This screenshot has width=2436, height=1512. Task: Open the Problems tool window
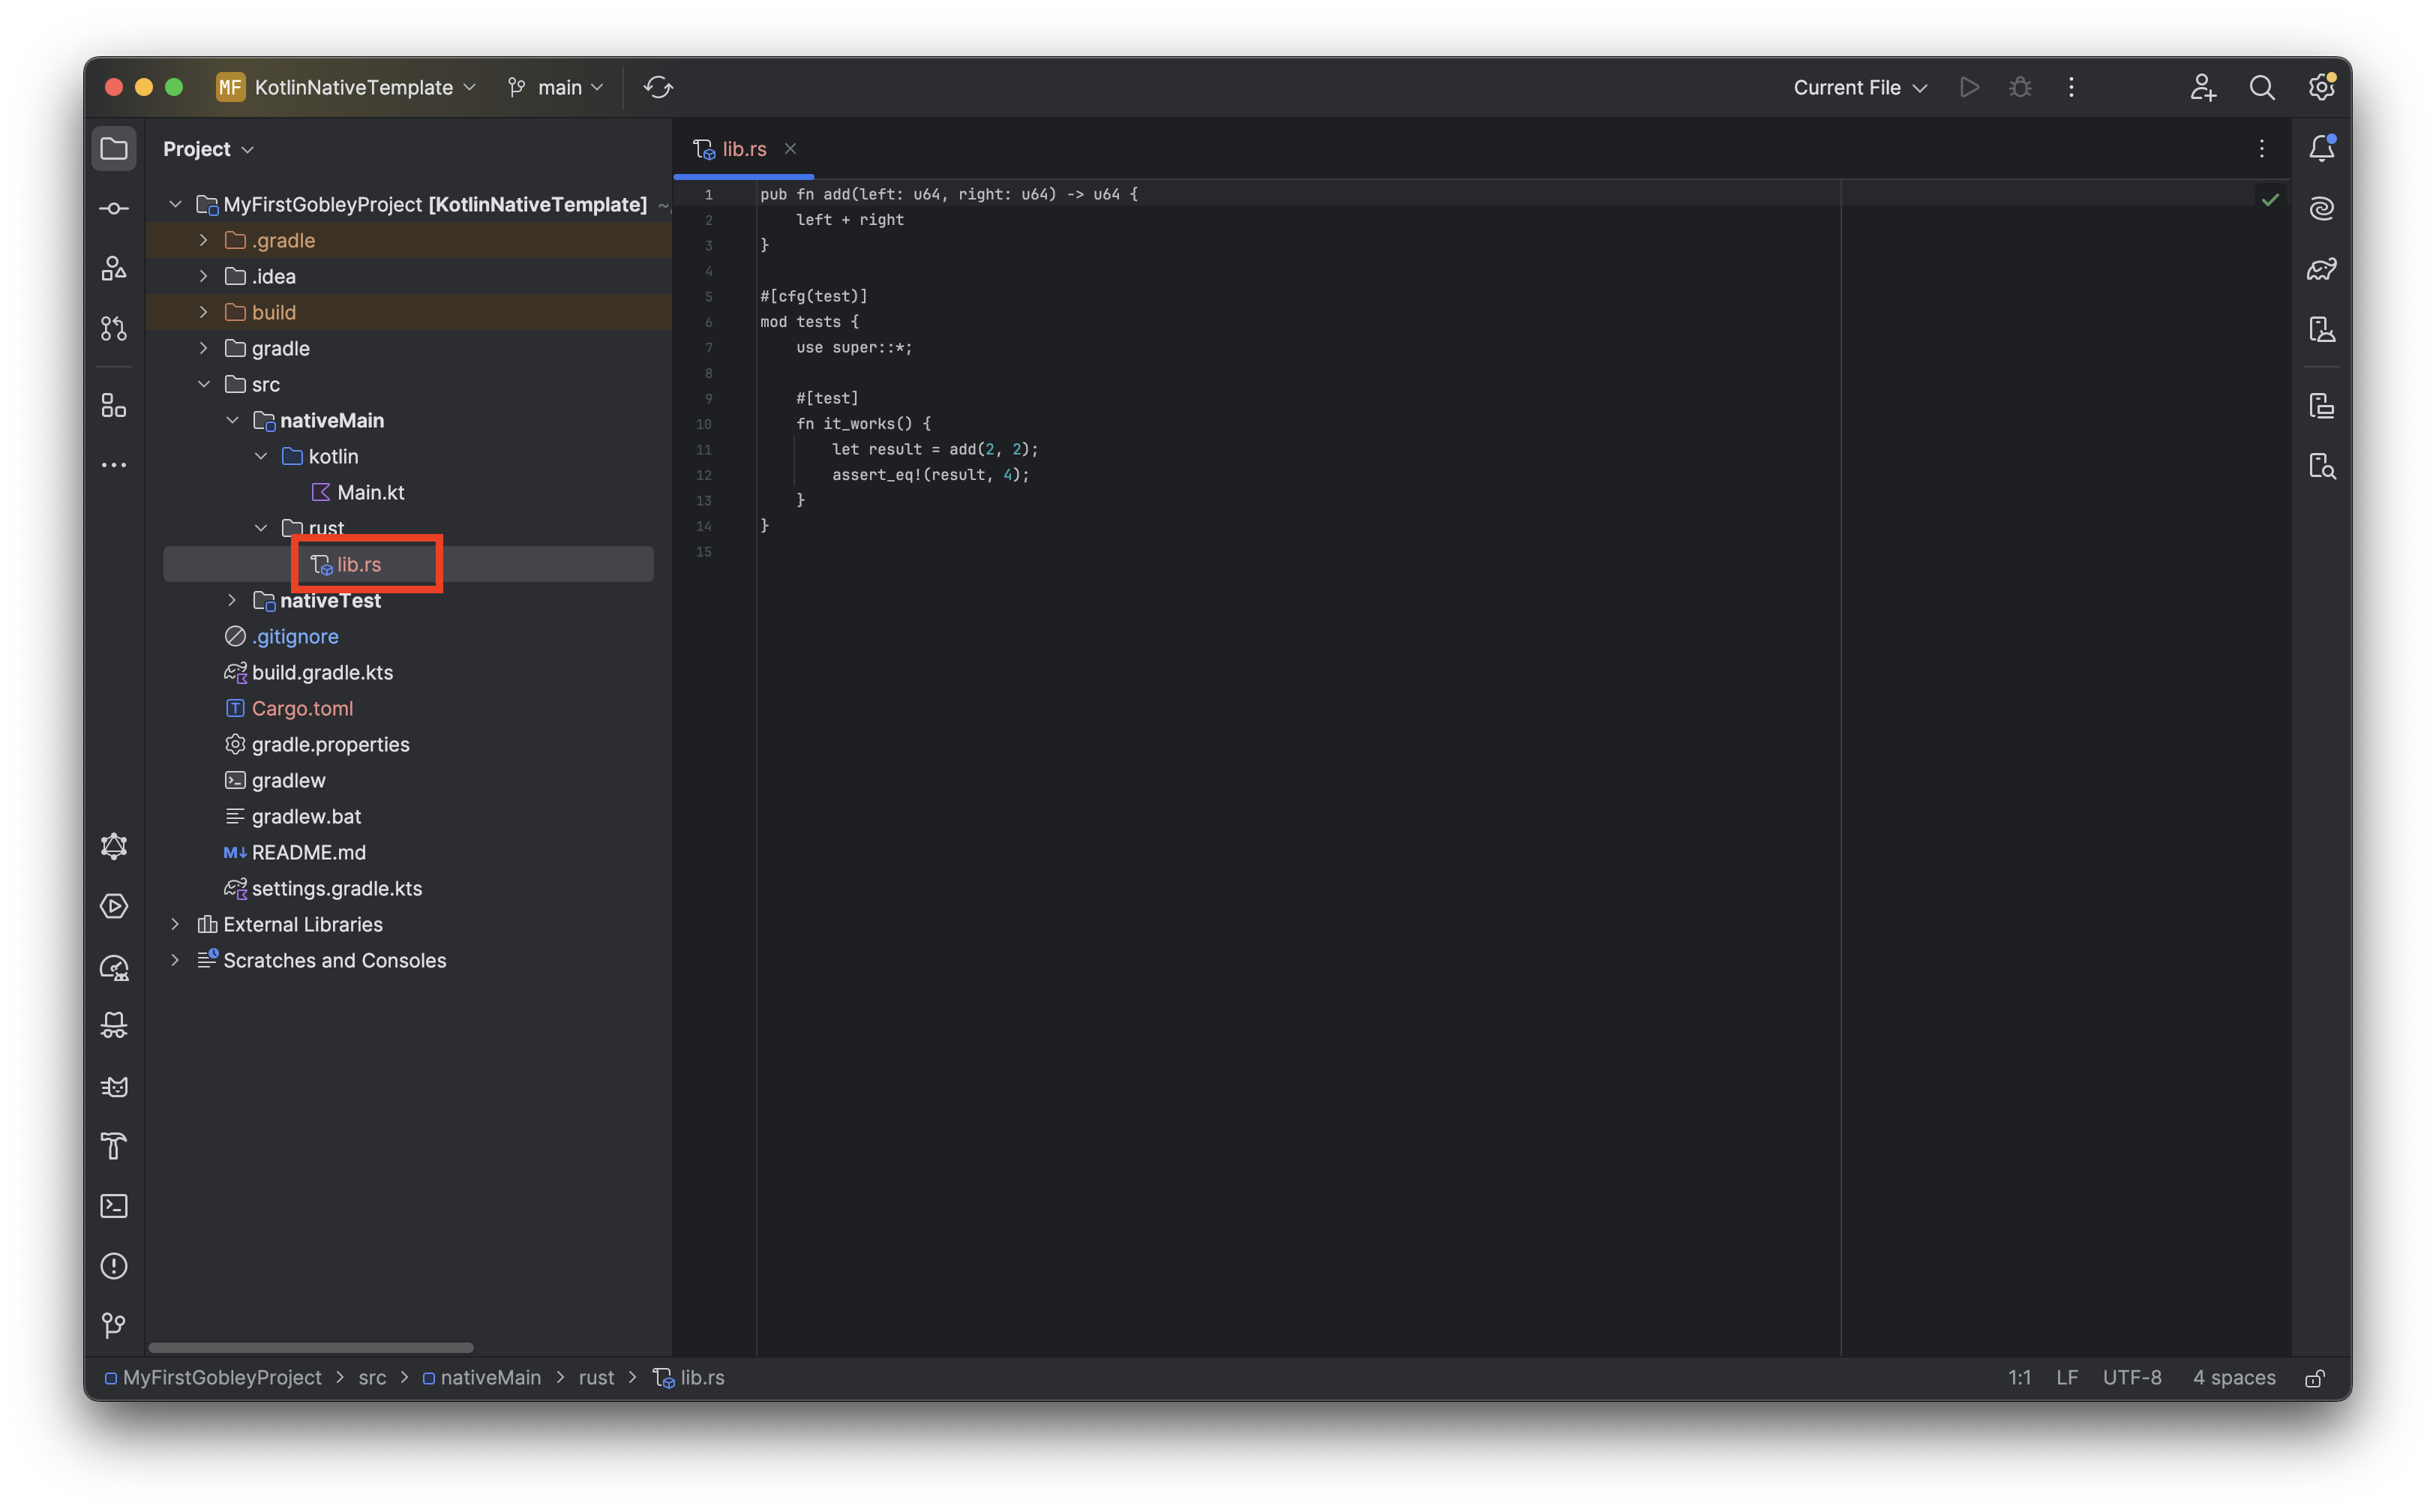[x=114, y=1266]
